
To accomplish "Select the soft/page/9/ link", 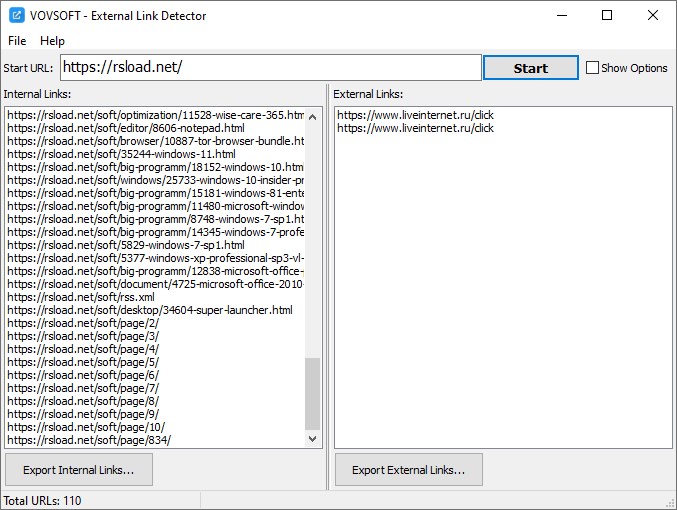I will tap(83, 414).
